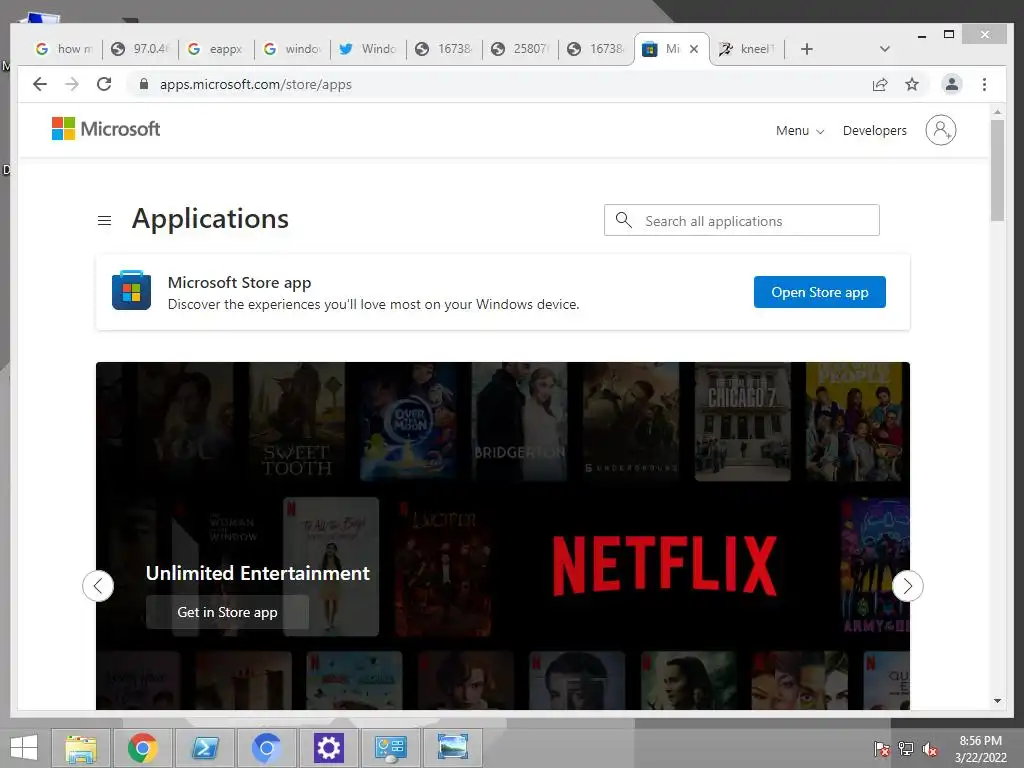
Task: Open the Settings gear taskbar icon
Action: (x=328, y=748)
